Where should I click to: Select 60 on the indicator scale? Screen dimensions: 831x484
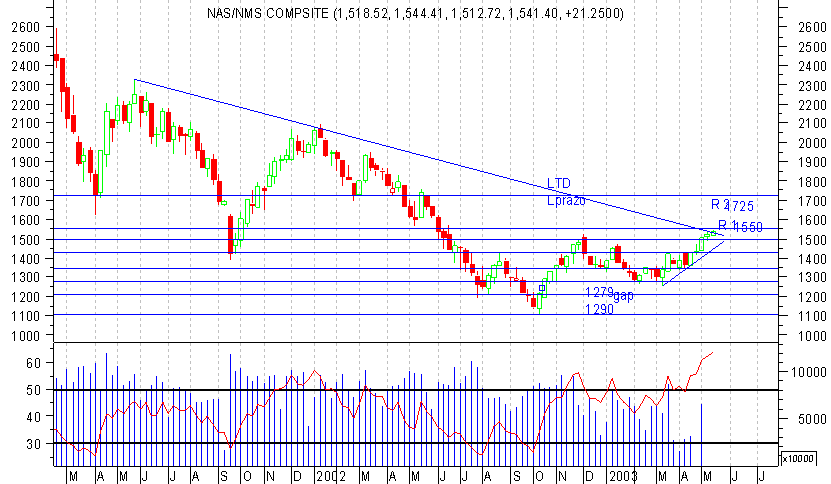(33, 363)
